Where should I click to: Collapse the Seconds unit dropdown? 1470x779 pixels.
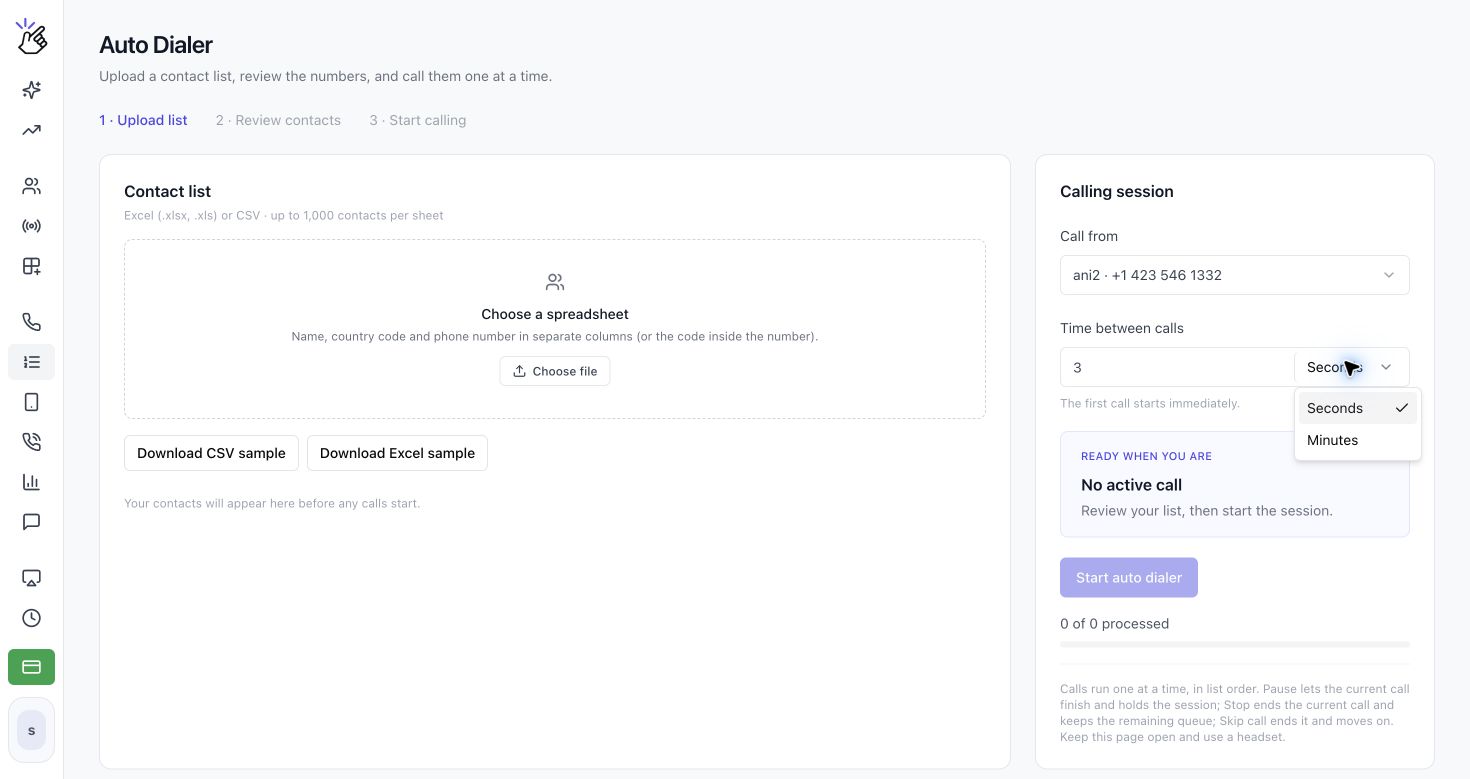click(x=1351, y=367)
